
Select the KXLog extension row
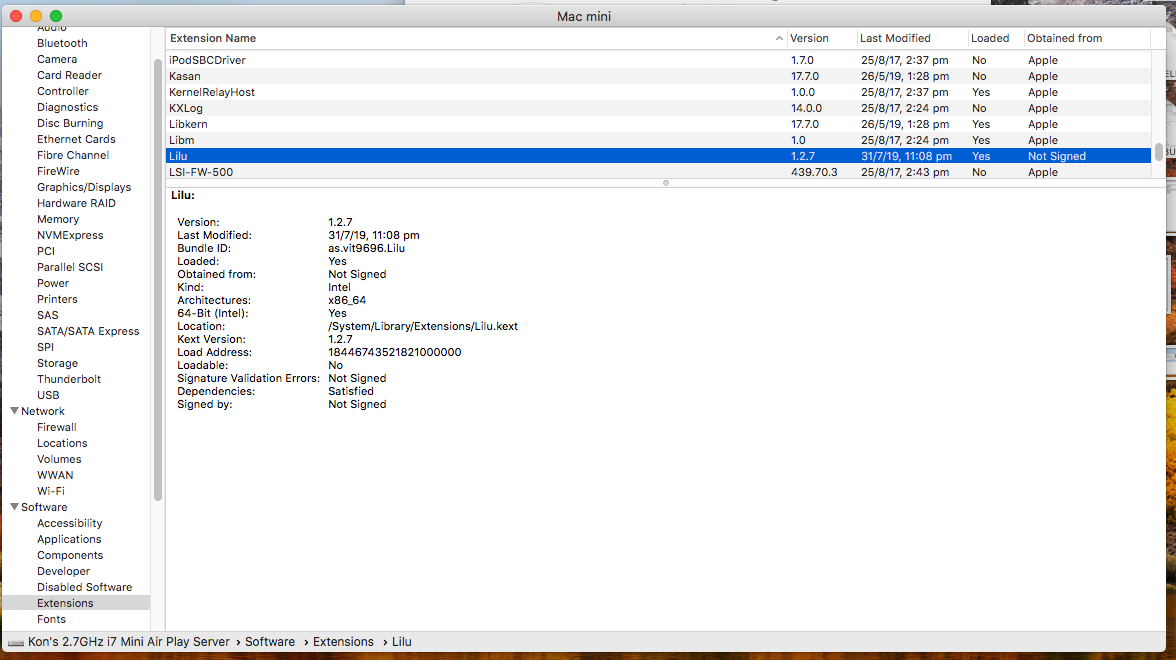click(x=658, y=108)
